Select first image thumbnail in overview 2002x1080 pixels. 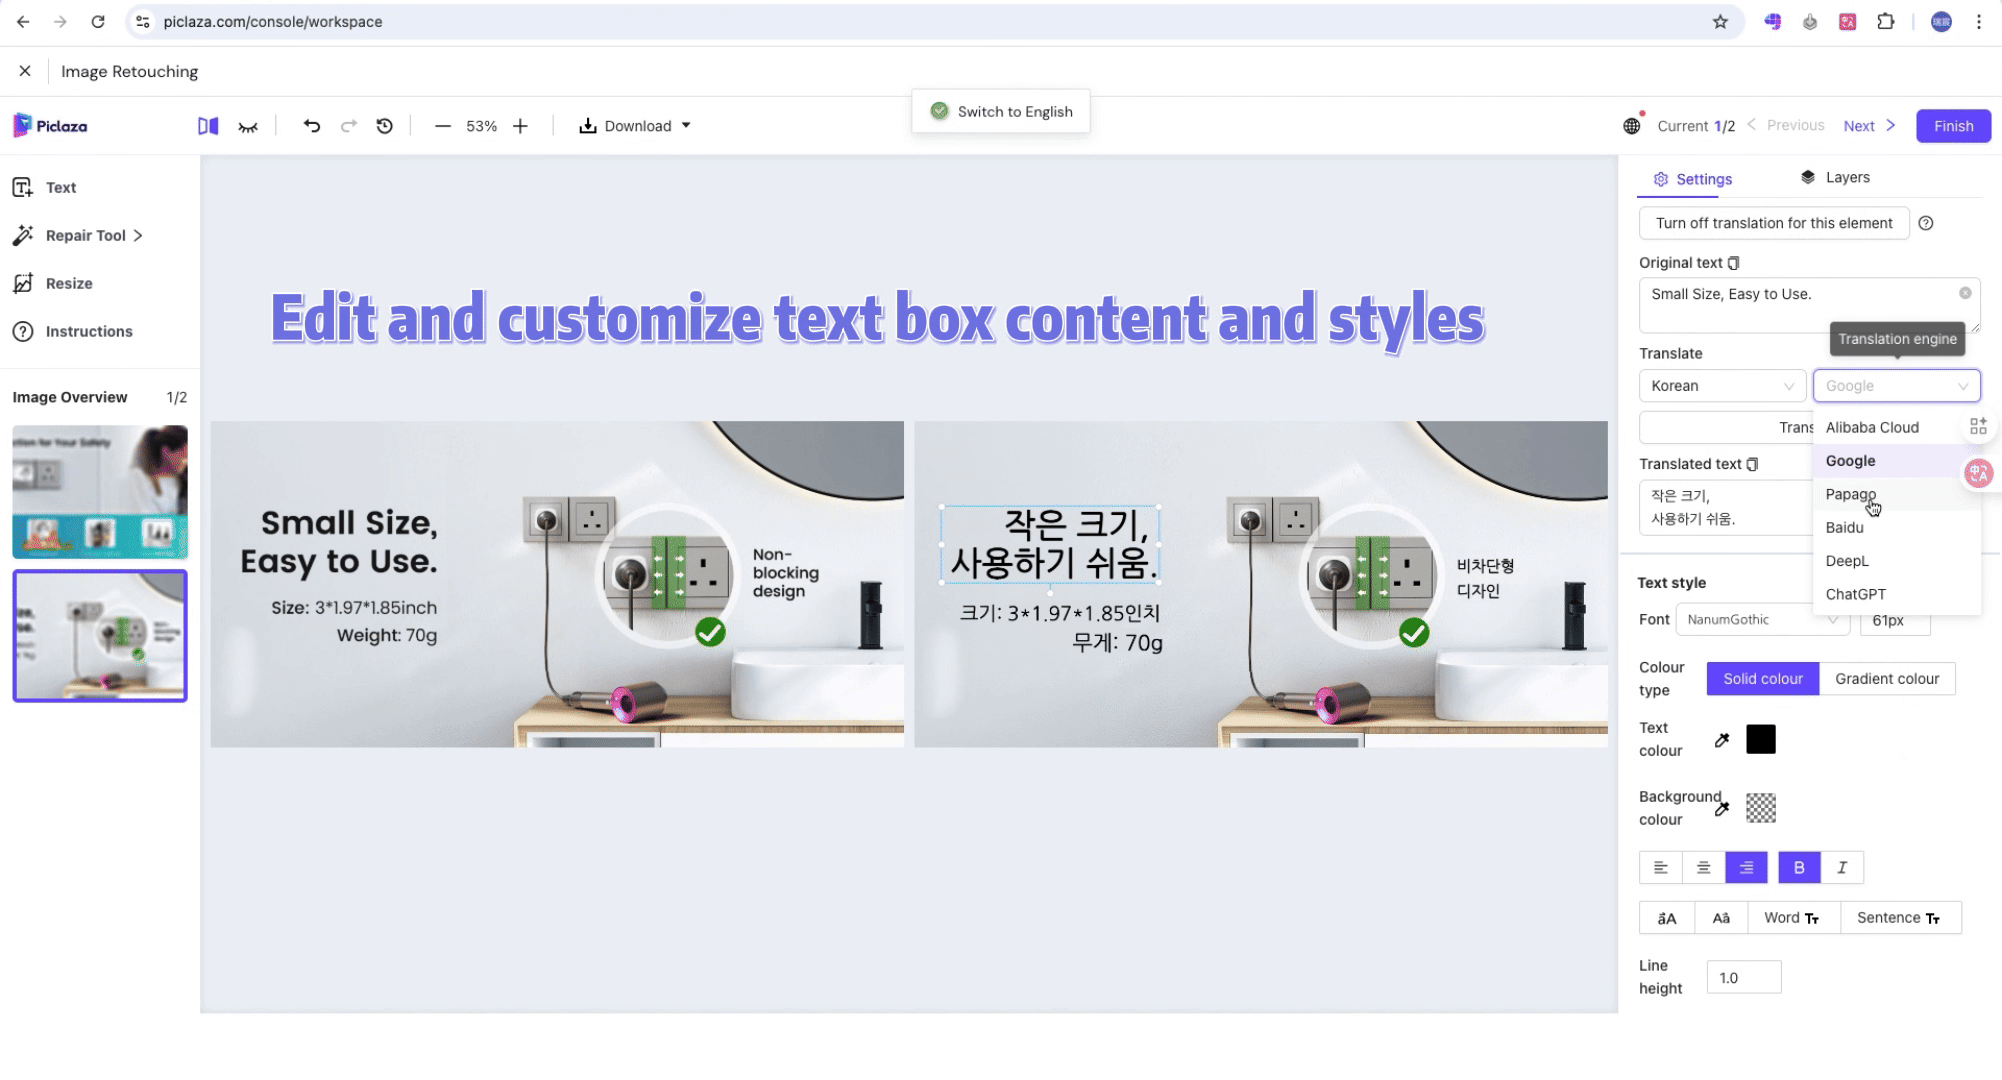100,492
